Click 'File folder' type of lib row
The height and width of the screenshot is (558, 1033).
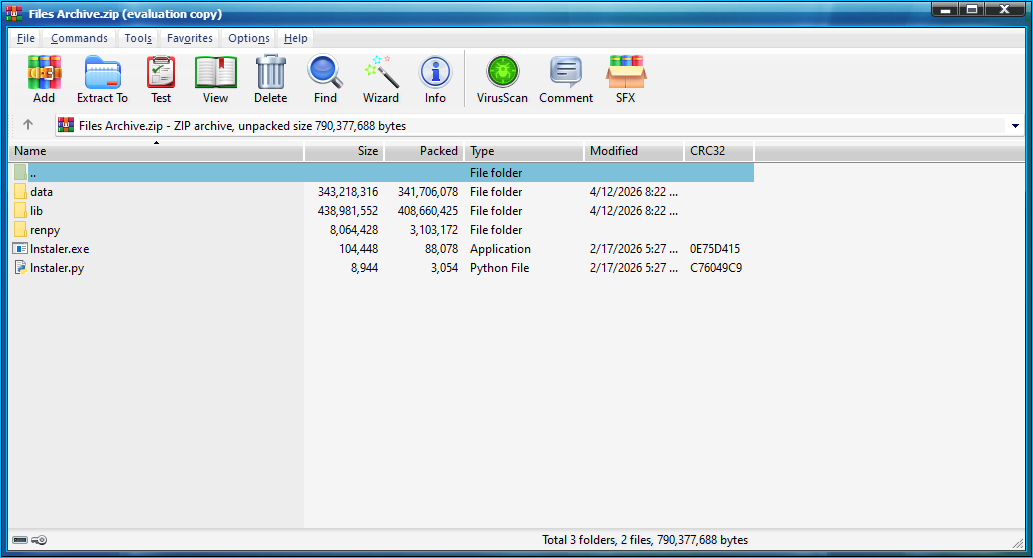point(496,211)
